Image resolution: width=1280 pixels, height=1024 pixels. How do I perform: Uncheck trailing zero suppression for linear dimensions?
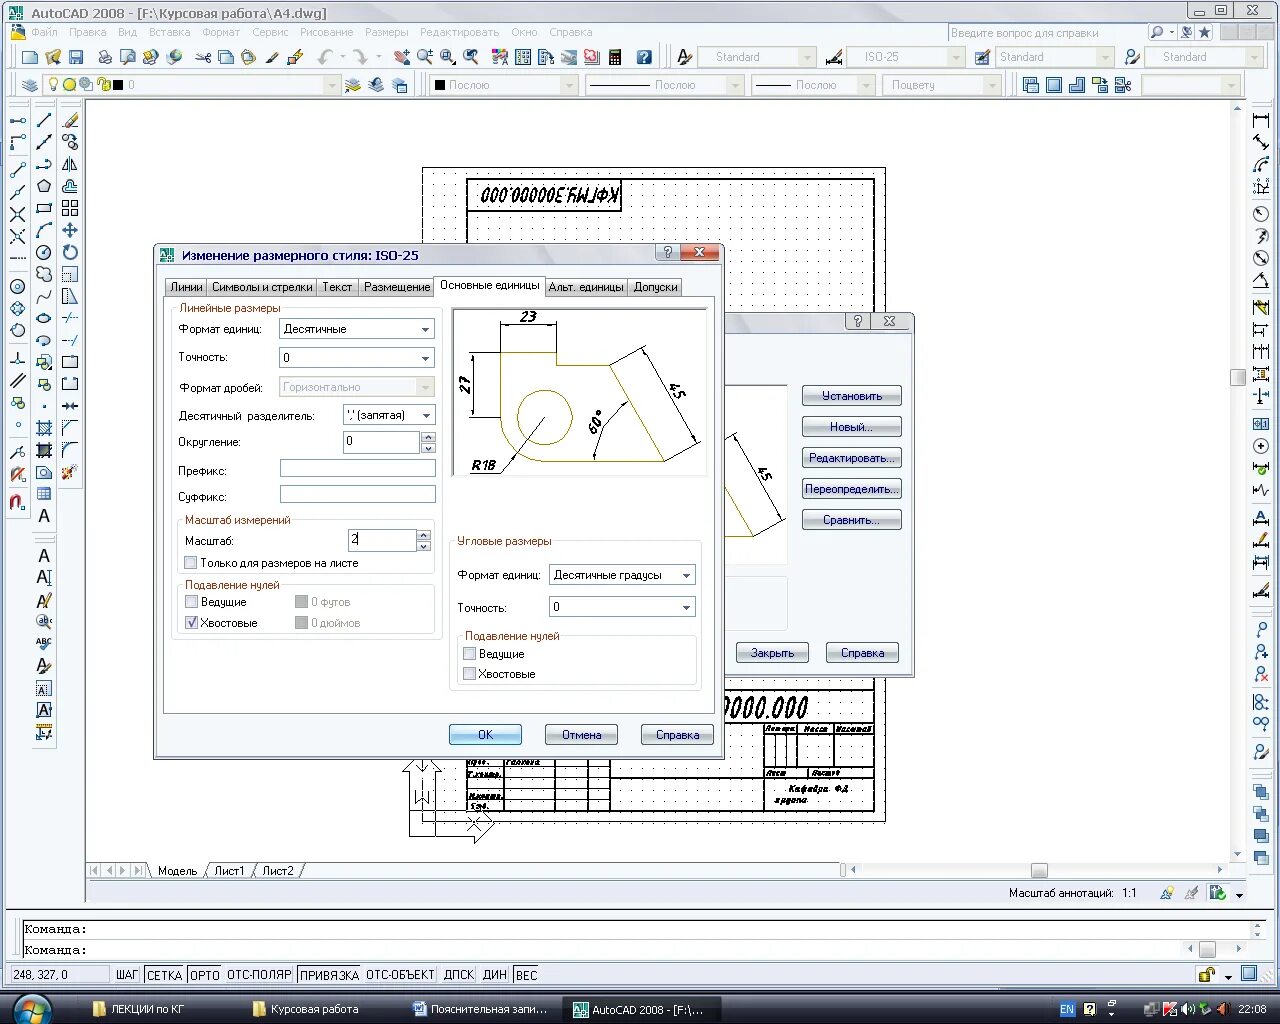[x=191, y=622]
